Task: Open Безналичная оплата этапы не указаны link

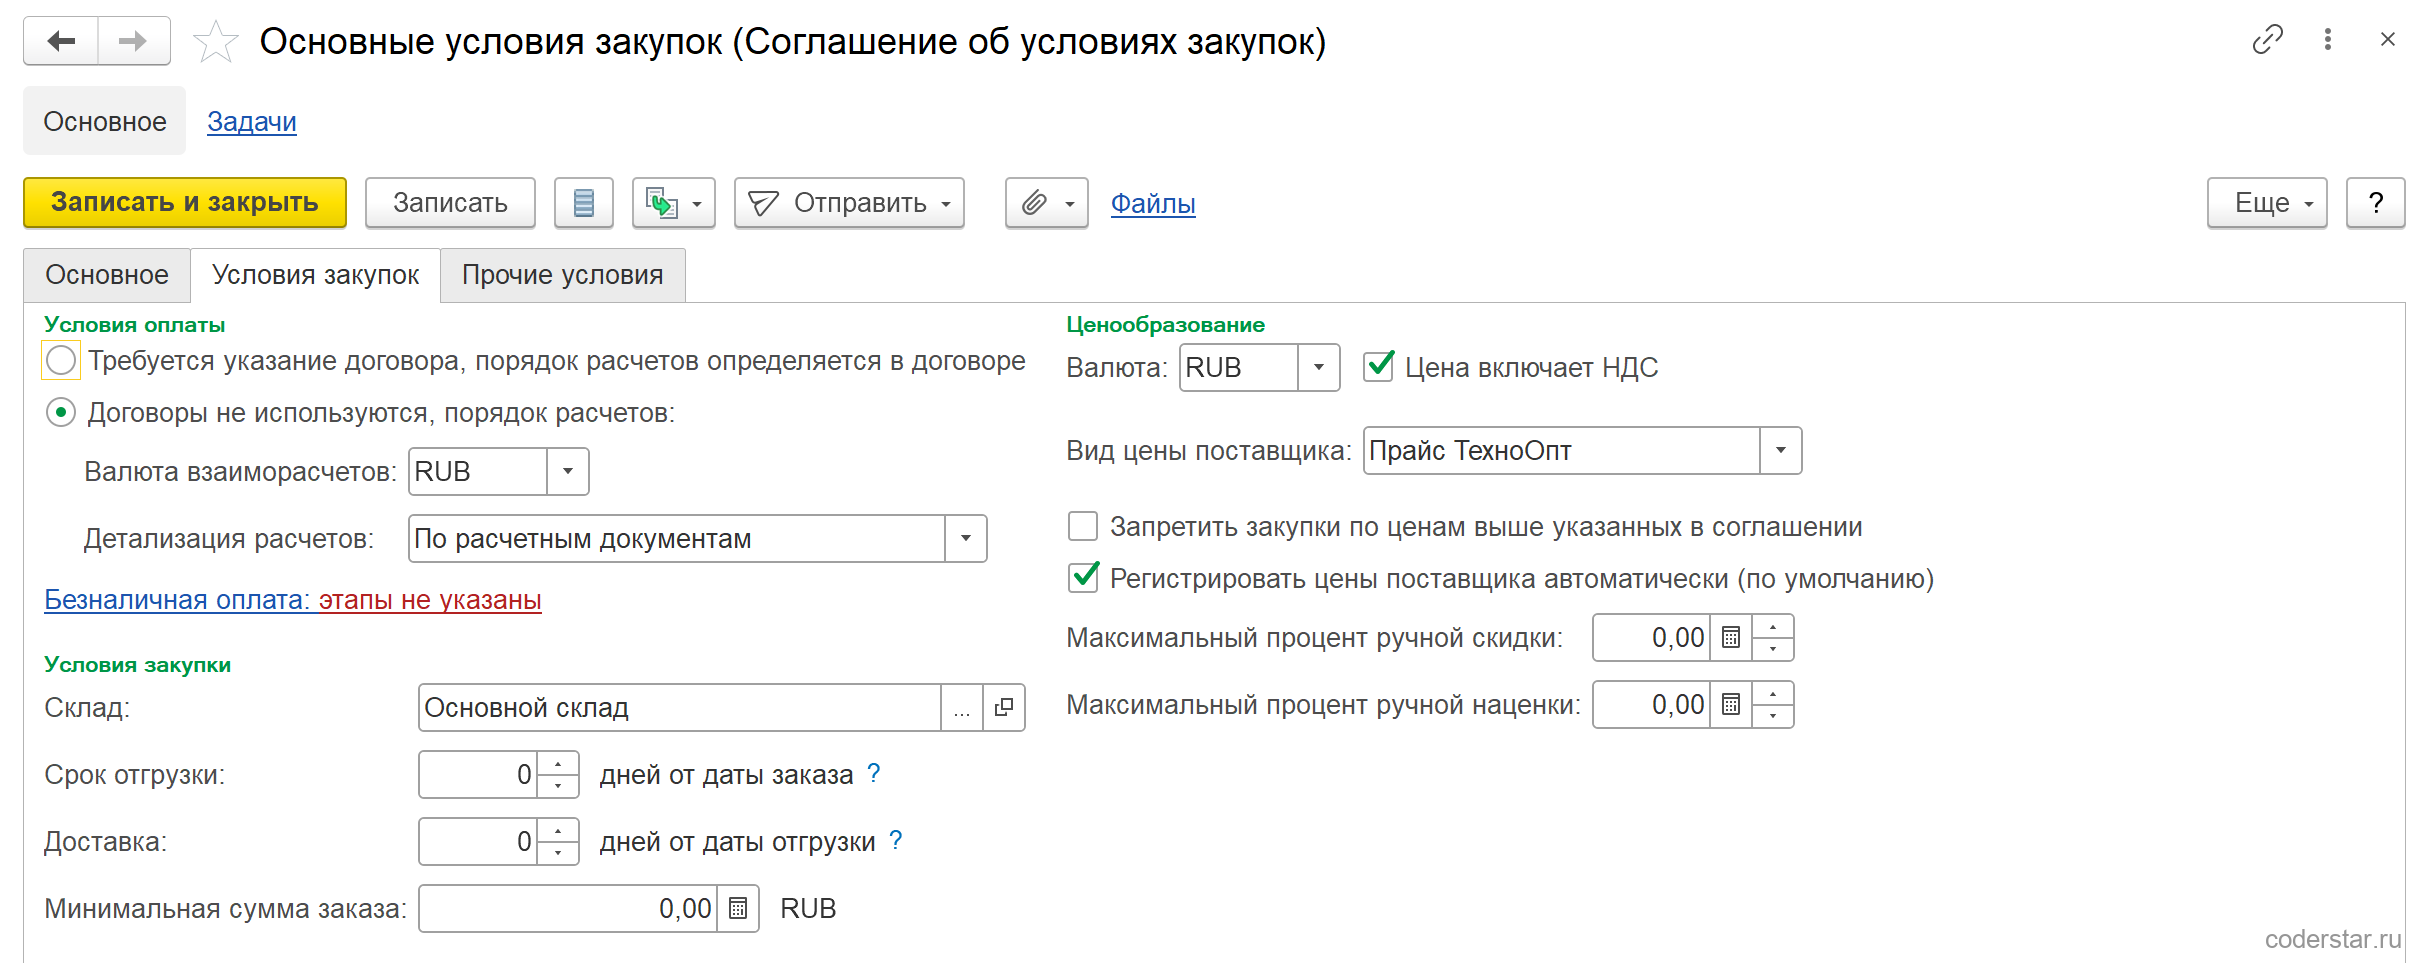Action: coord(293,600)
